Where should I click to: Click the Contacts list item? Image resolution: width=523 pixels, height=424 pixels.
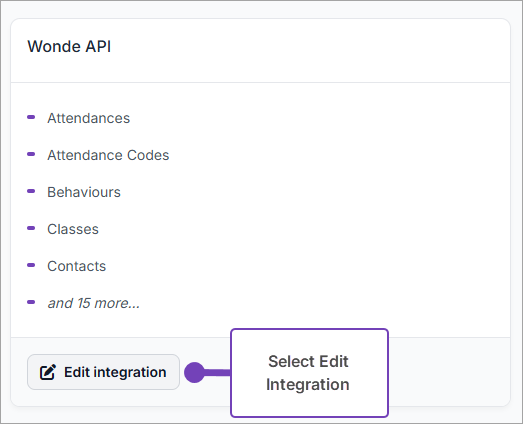pyautogui.click(x=76, y=266)
